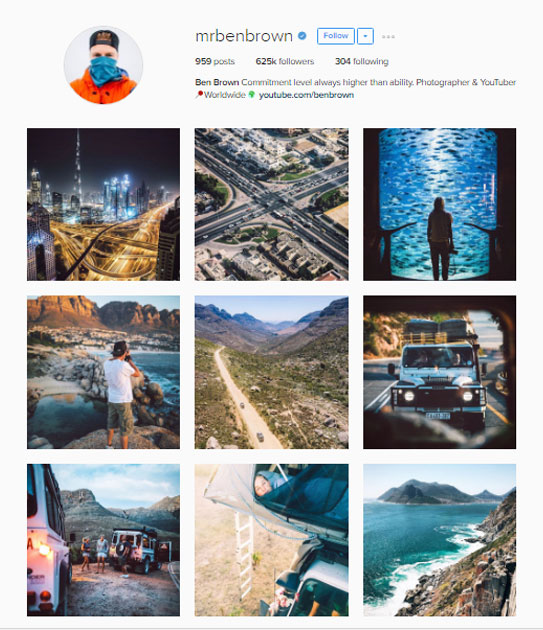
Task: Expand the suggested accounts dropdown arrow
Action: point(365,36)
